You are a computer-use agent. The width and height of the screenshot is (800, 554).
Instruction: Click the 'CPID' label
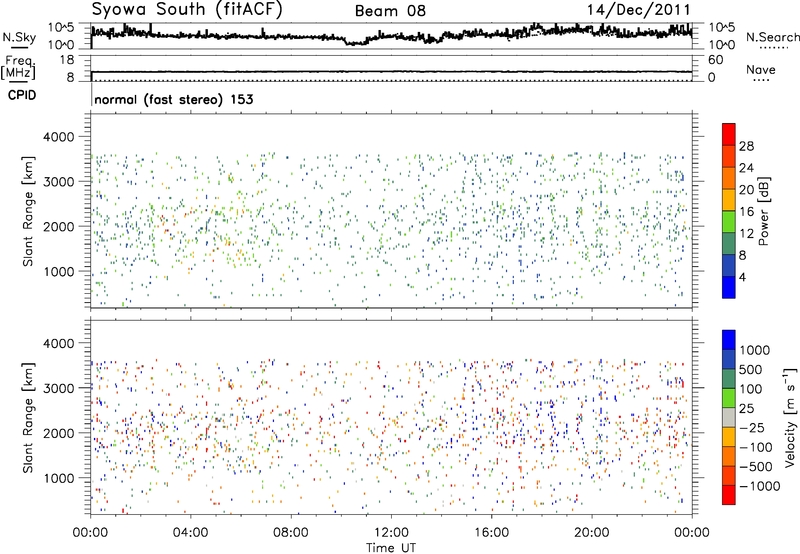tap(22, 95)
